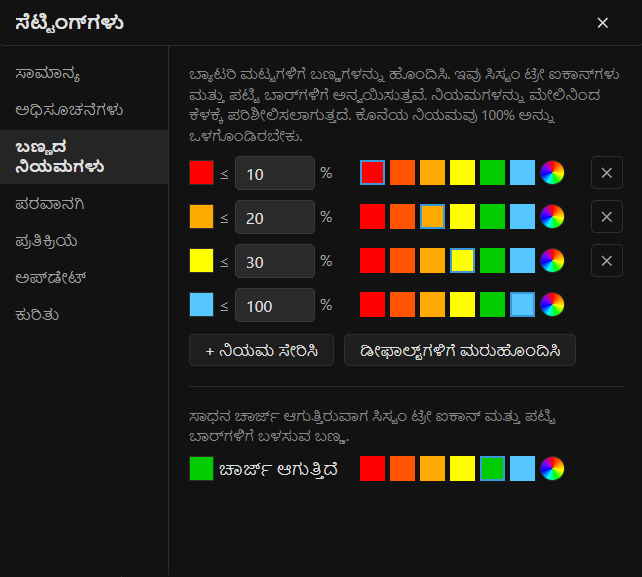
Task: Click green preview square beside ಚಾರ್ಜ್ ಆಗುತ್ತಿದೆ
Action: point(201,468)
